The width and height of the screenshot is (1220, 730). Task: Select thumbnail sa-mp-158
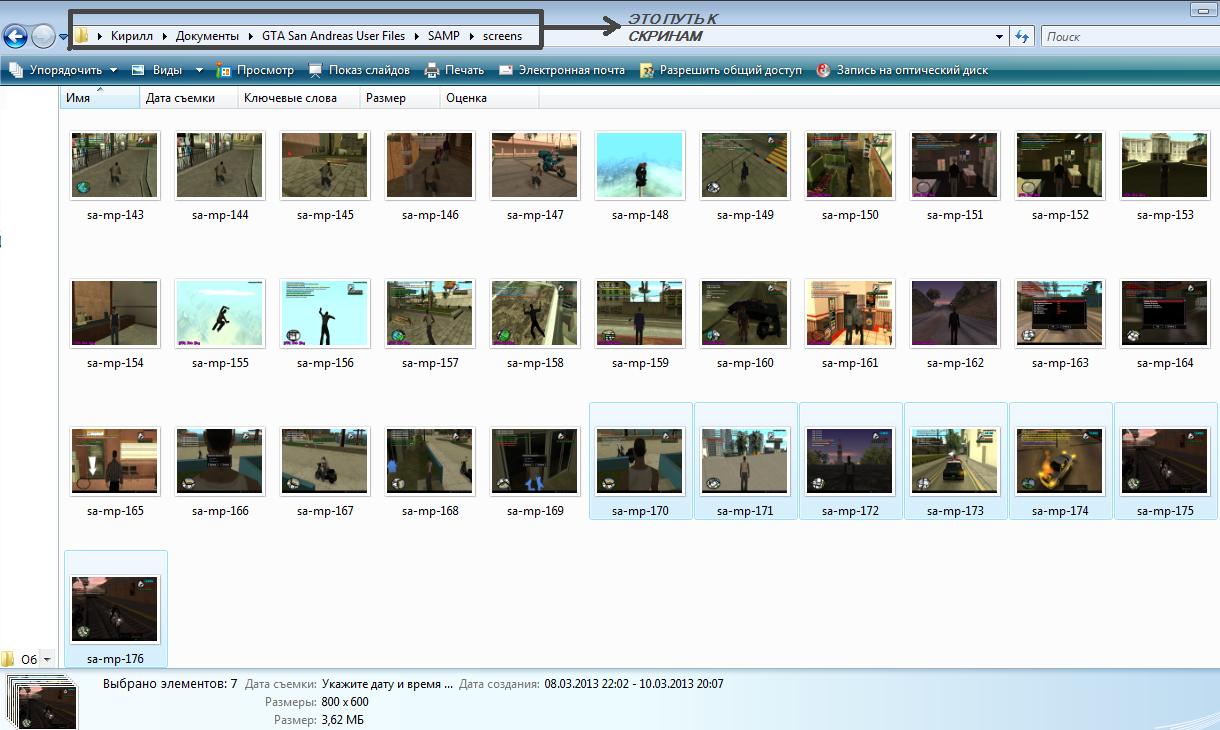coord(535,313)
